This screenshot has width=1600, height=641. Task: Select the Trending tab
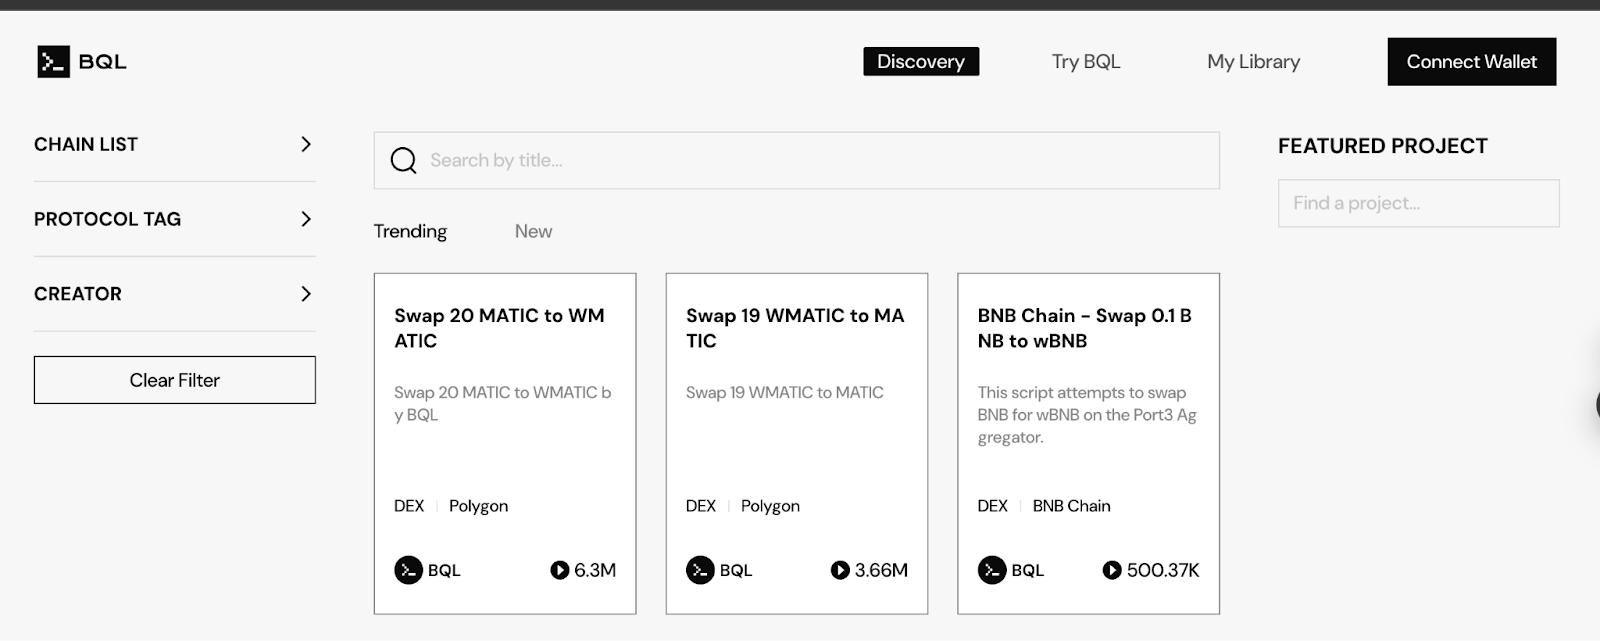coord(410,231)
